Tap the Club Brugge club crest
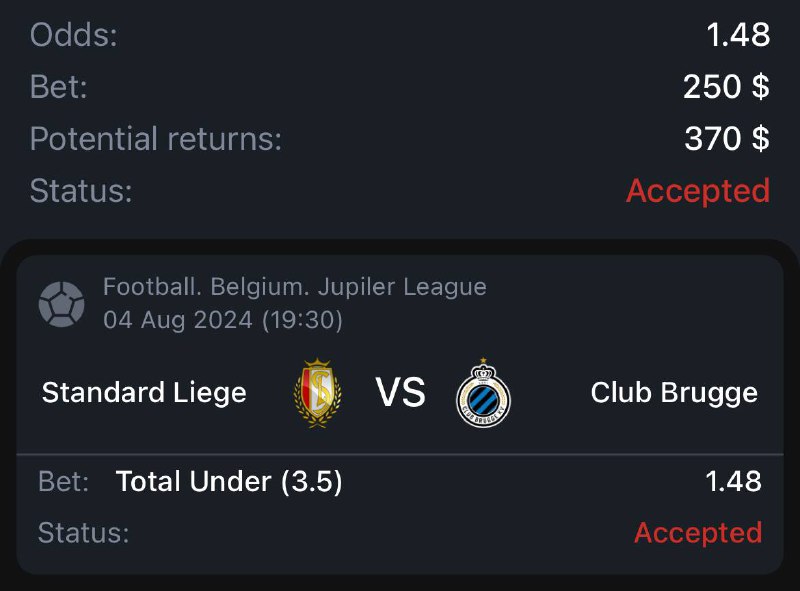Viewport: 800px width, 591px height. click(x=483, y=393)
